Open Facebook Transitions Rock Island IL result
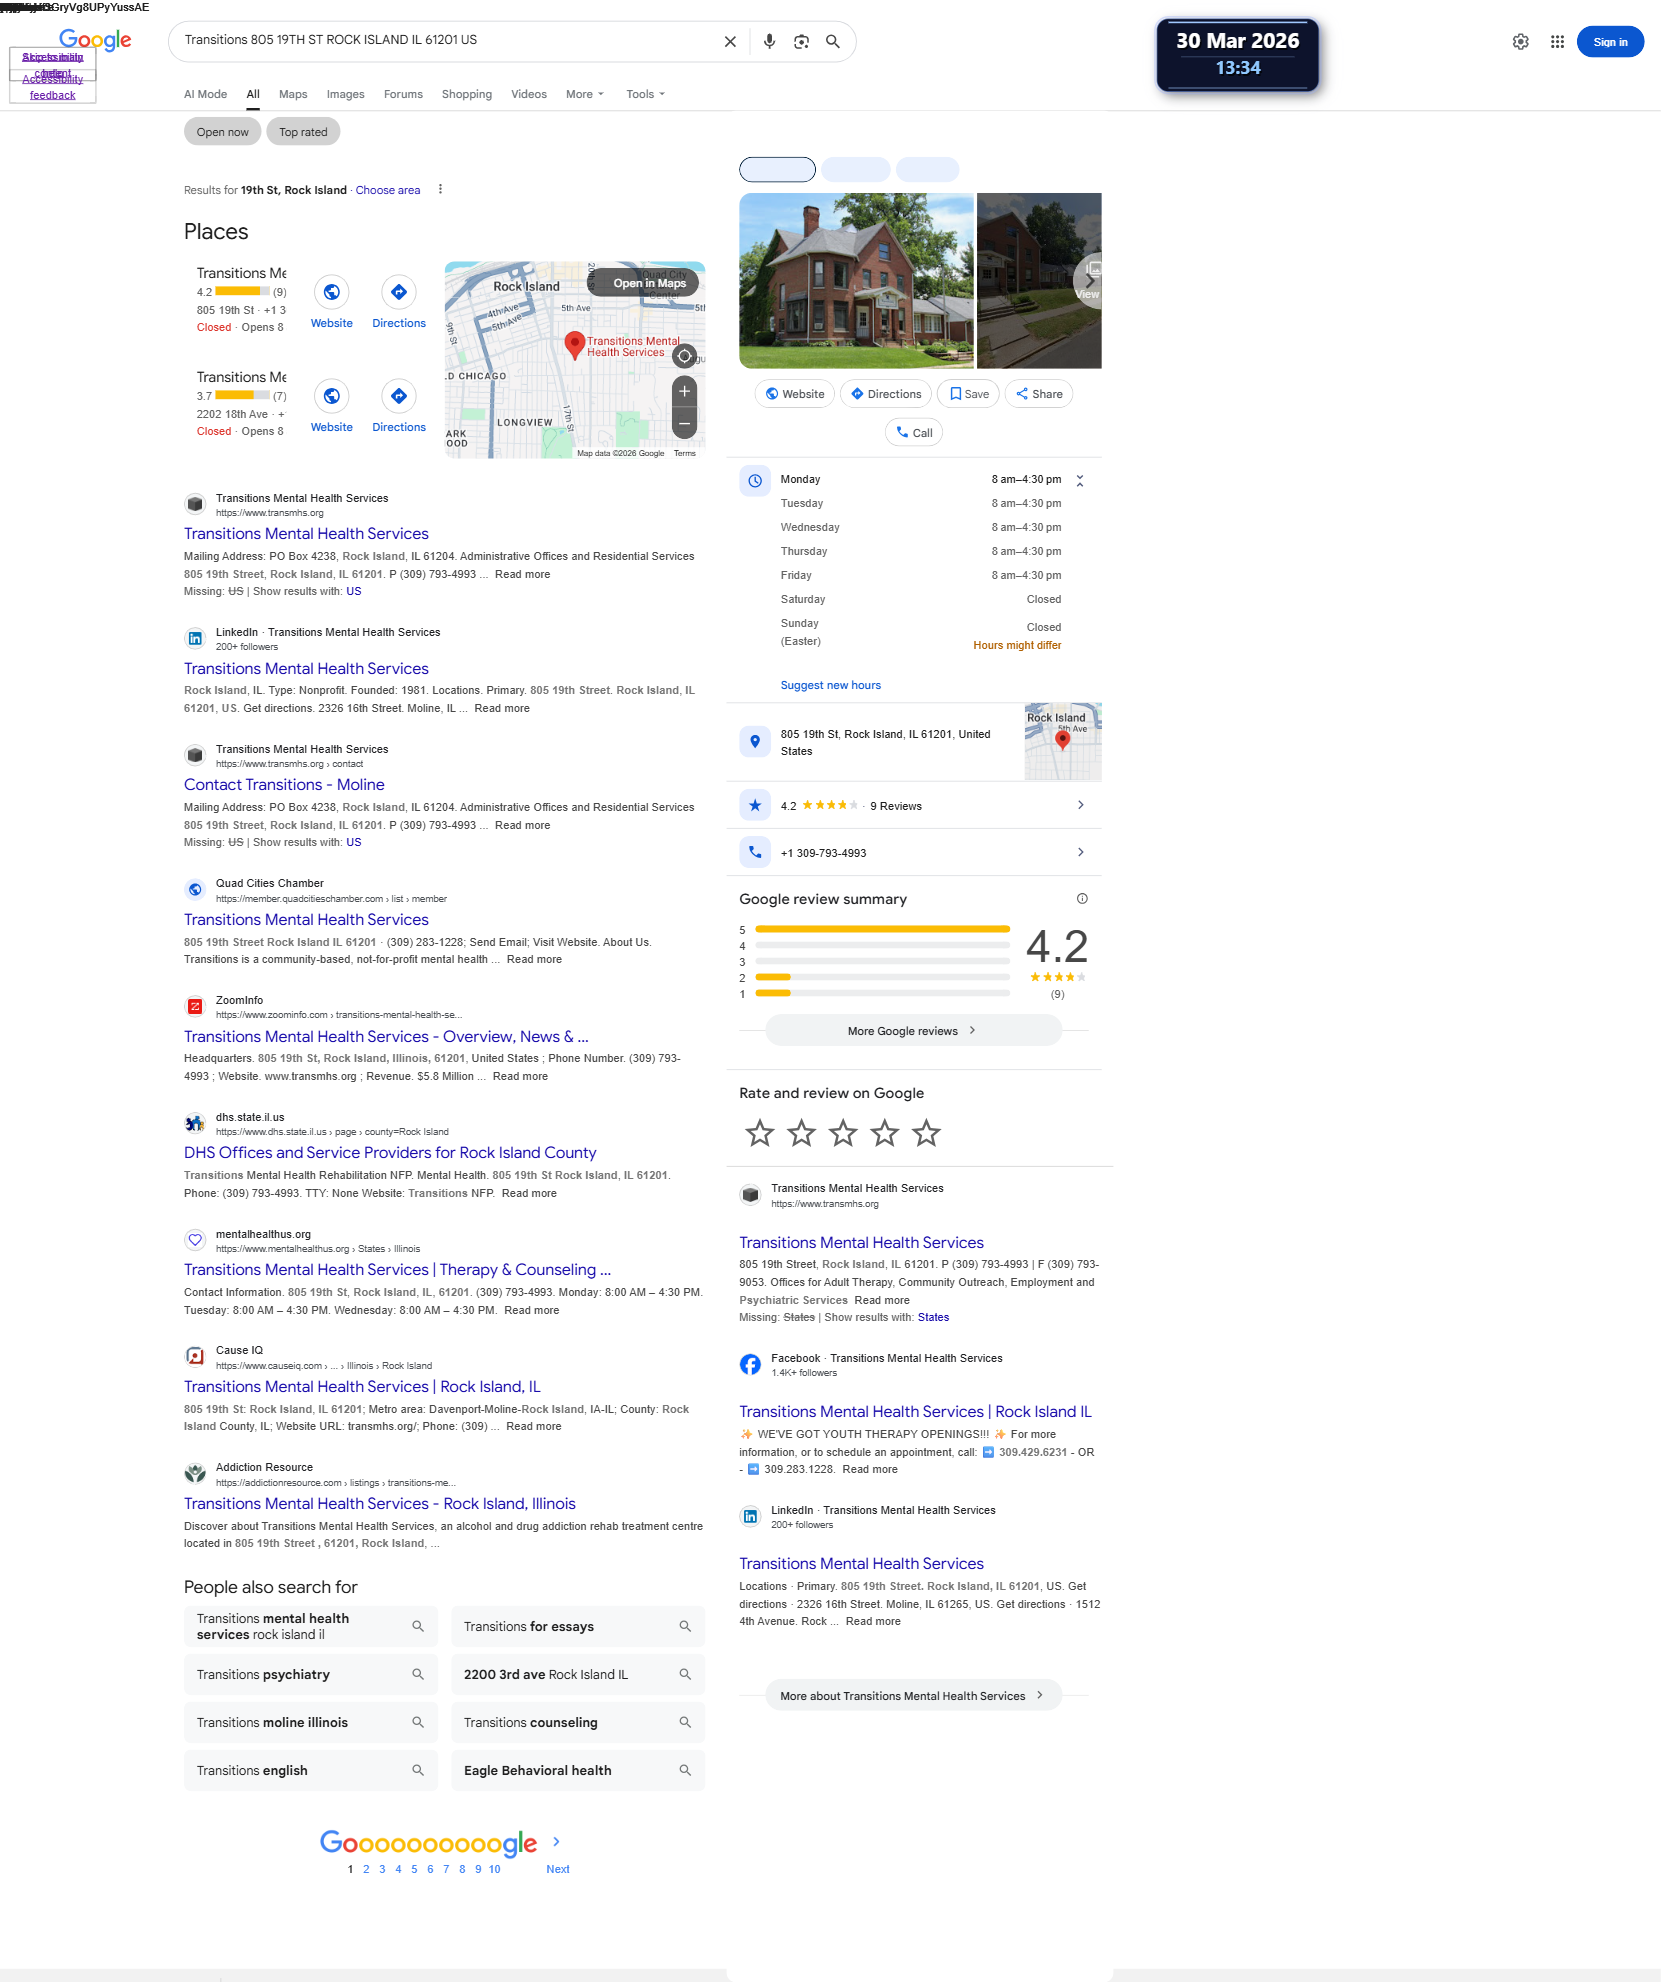 tap(915, 1412)
